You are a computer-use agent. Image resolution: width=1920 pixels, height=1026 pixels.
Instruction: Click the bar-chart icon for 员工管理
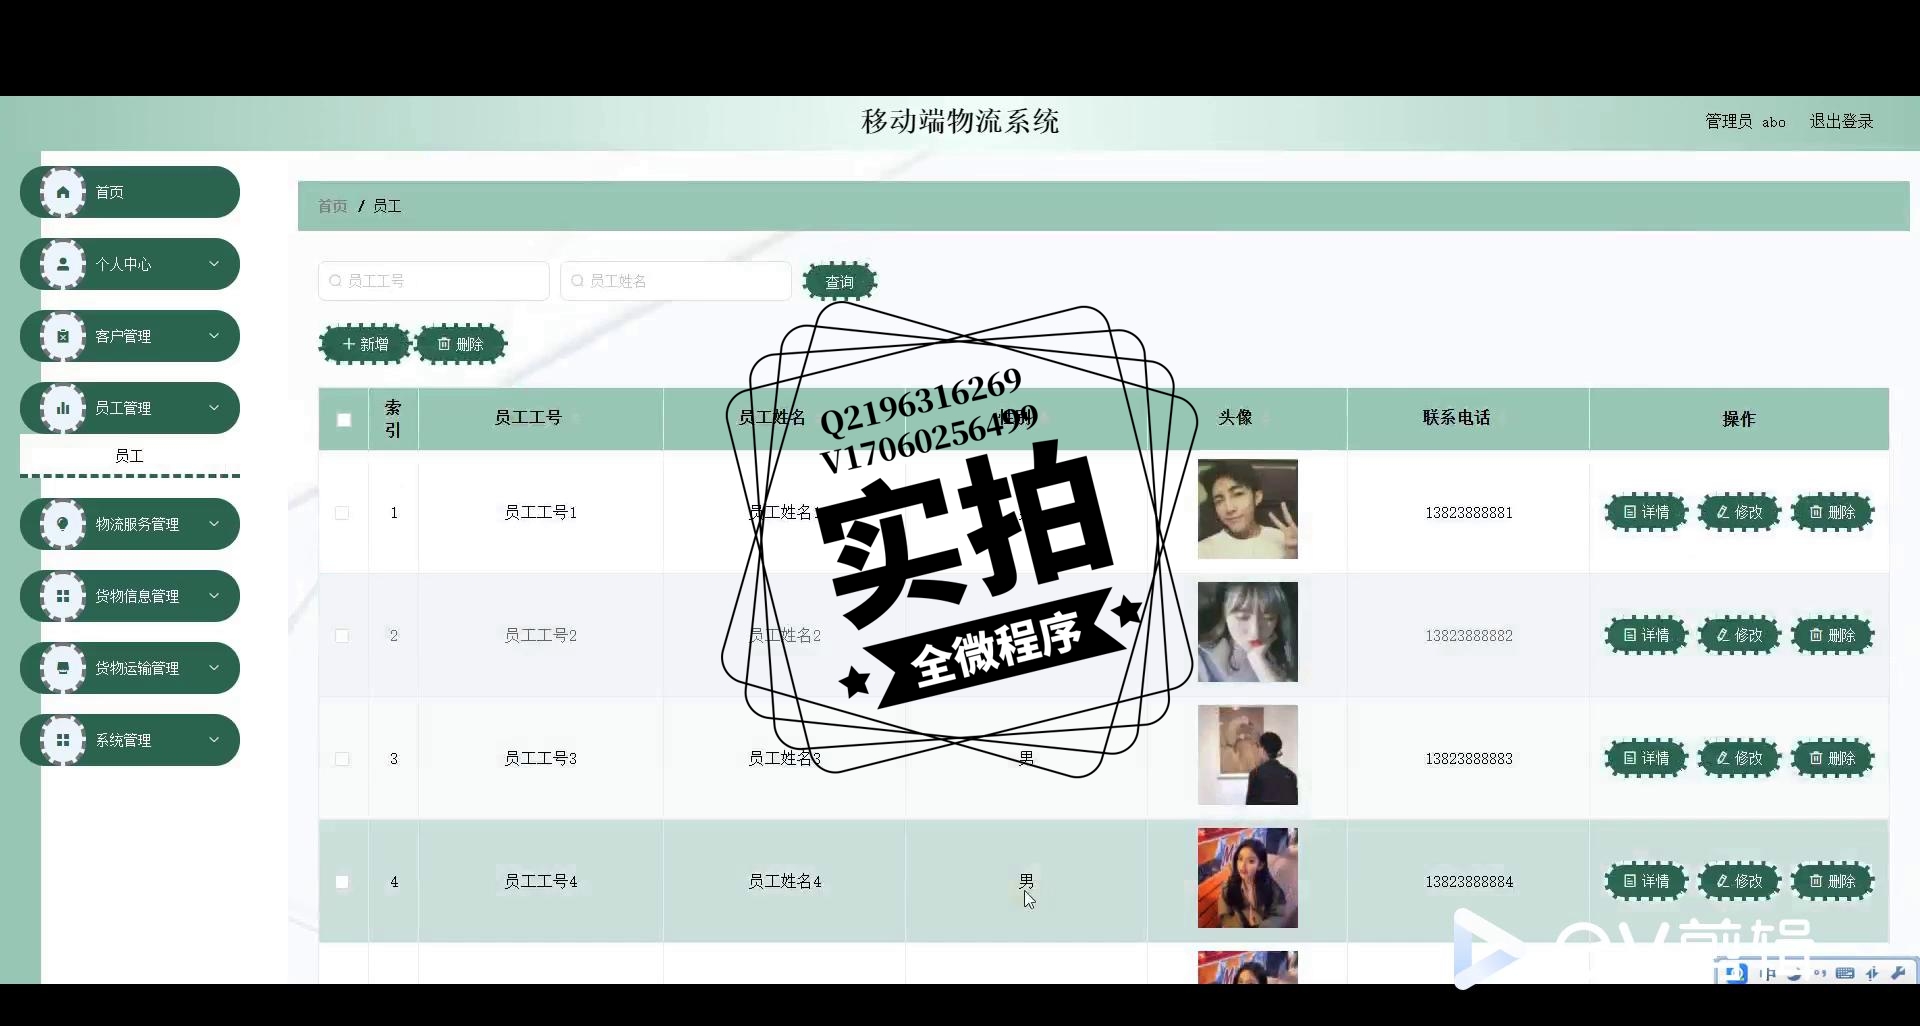coord(63,408)
